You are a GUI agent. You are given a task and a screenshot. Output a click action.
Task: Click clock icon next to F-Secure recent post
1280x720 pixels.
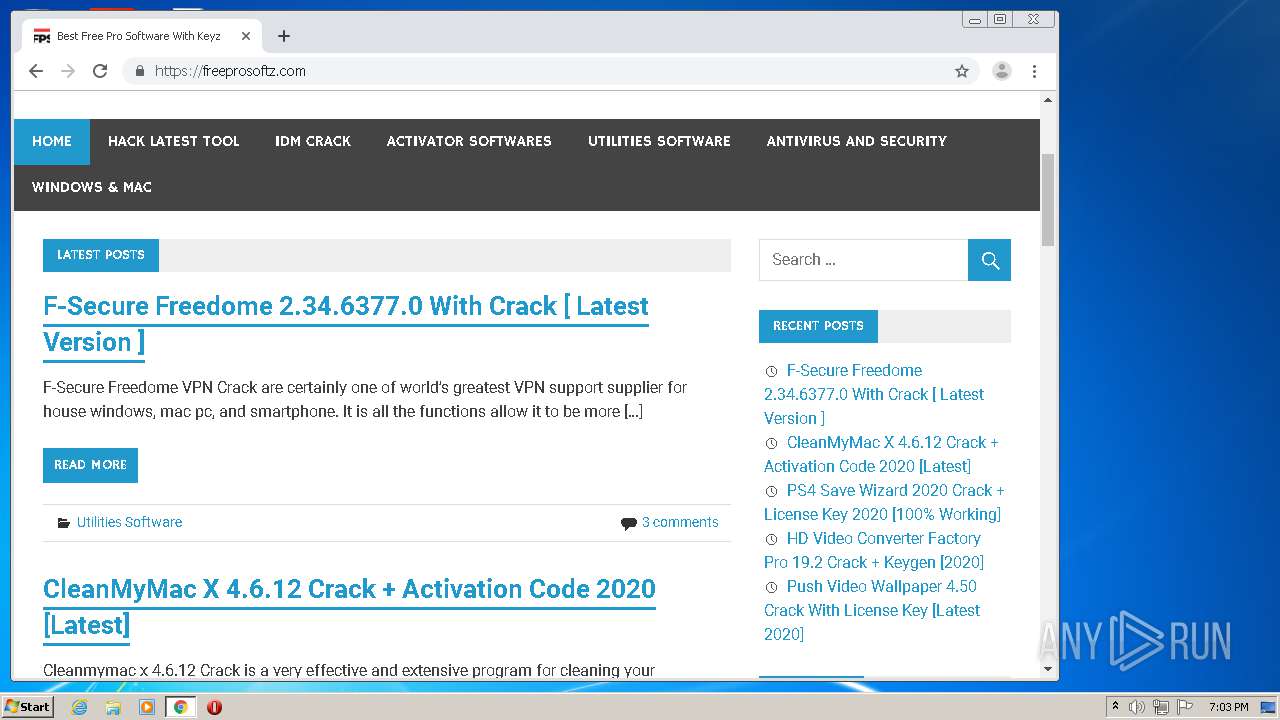(x=771, y=371)
